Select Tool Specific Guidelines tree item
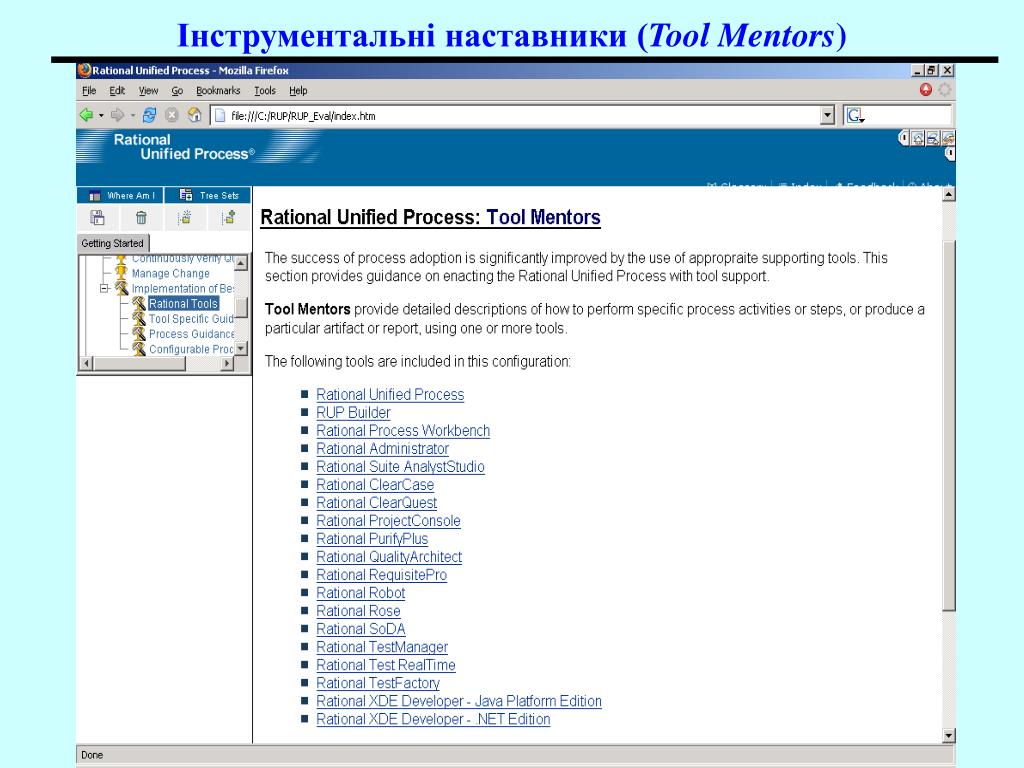 pyautogui.click(x=191, y=319)
